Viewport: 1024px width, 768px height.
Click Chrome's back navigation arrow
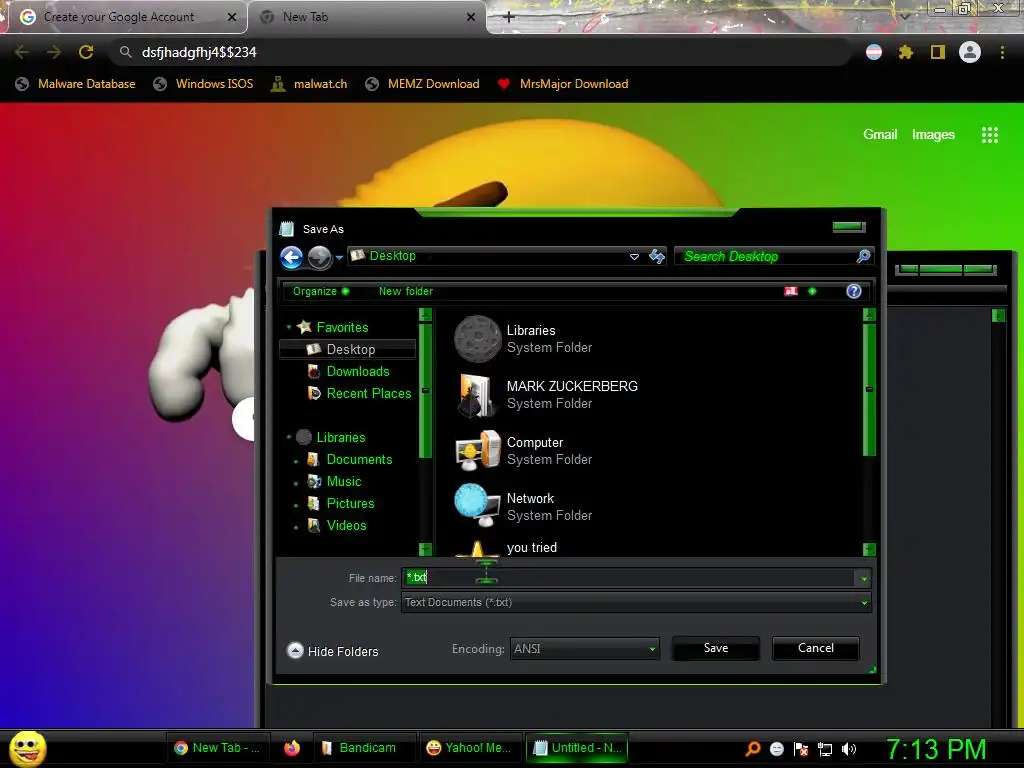[x=22, y=52]
